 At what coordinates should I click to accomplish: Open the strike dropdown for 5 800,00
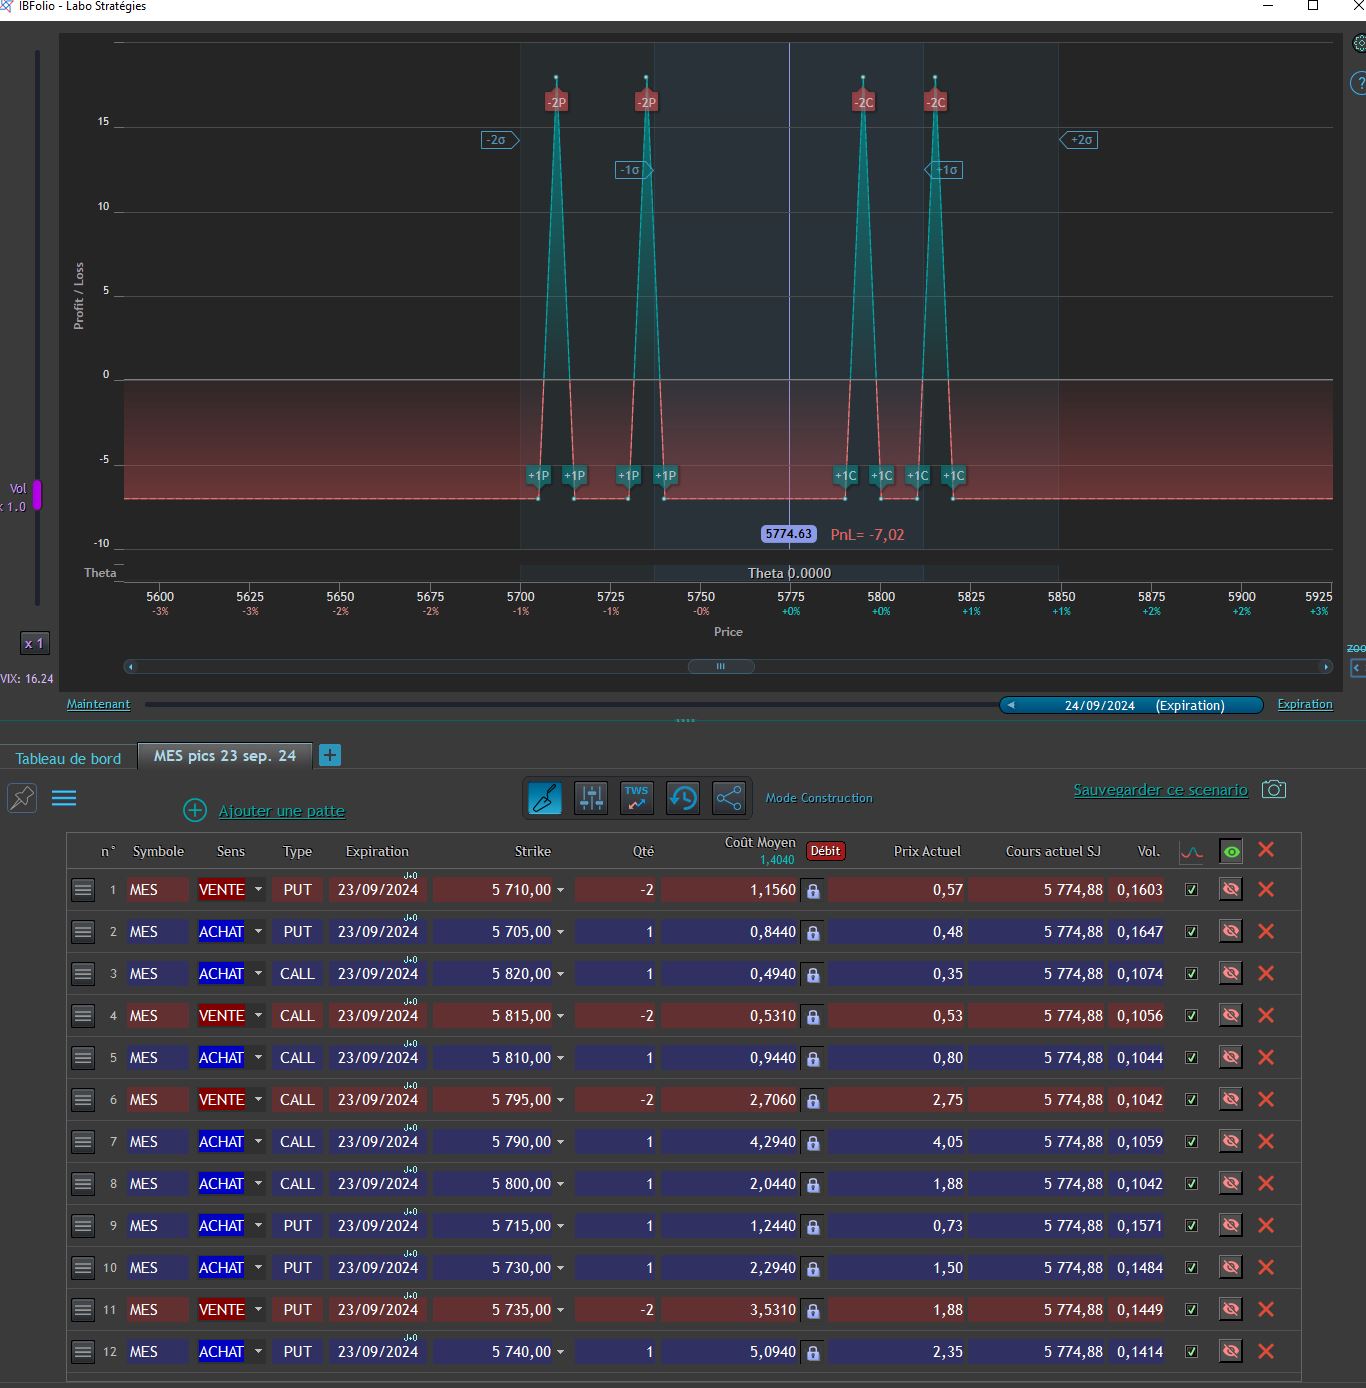tap(560, 1184)
